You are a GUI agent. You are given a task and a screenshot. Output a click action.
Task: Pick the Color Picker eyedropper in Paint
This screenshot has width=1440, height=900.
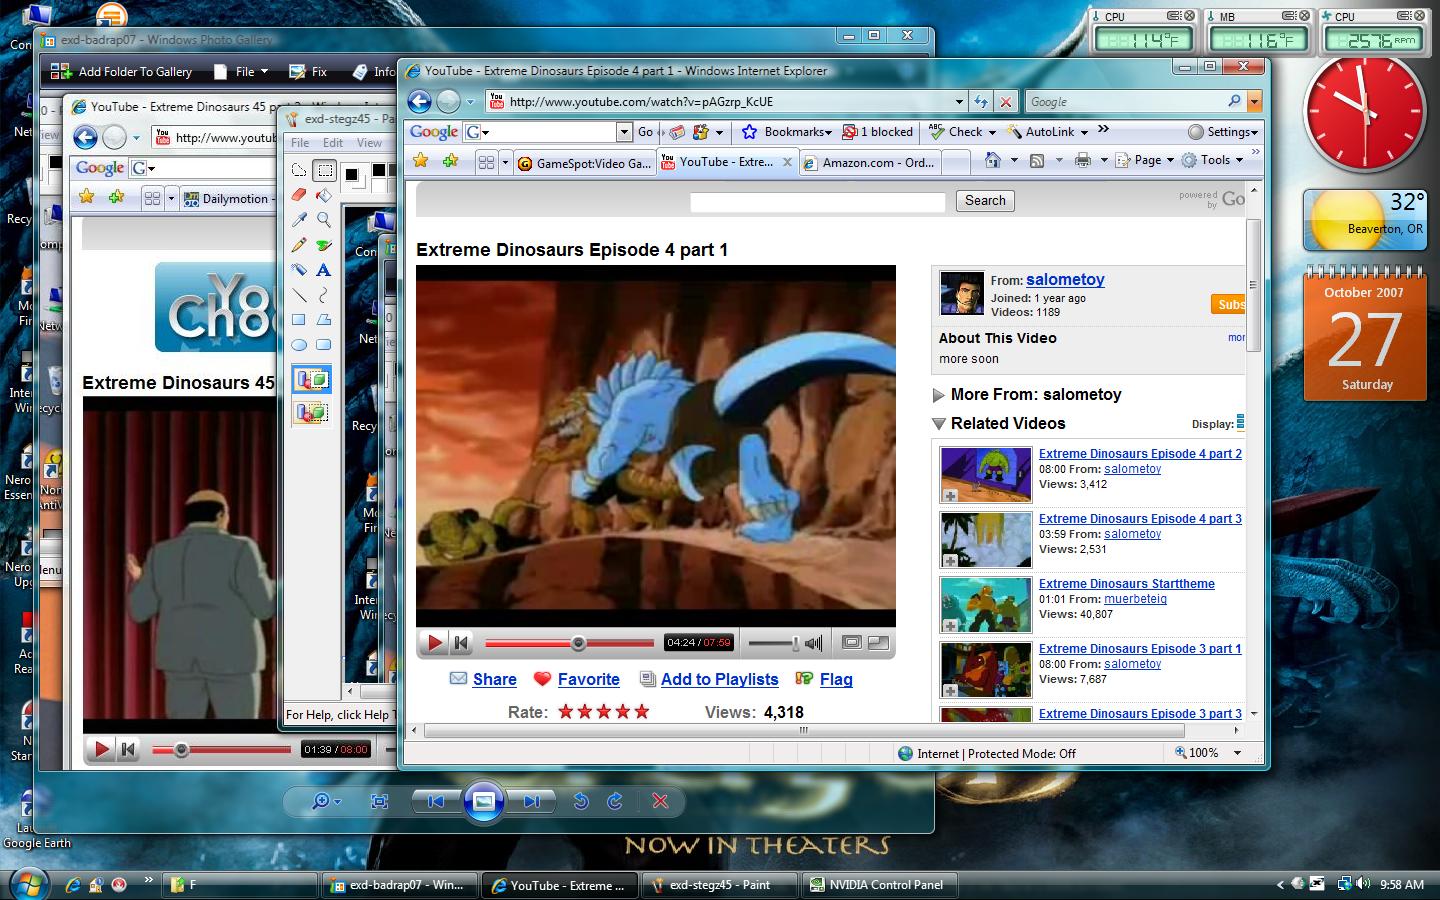(299, 219)
